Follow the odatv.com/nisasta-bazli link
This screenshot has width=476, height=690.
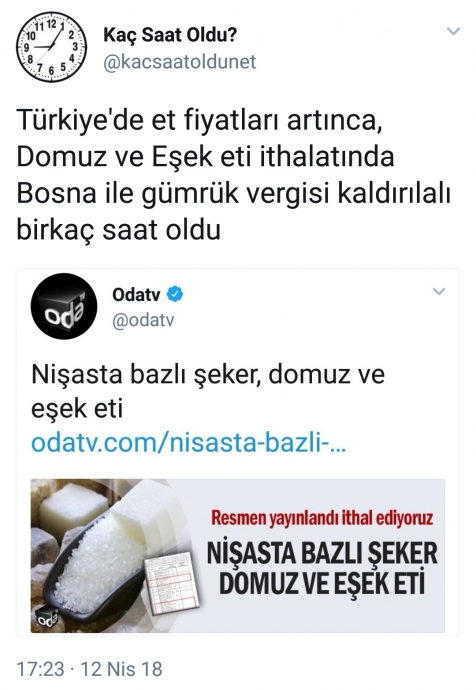click(189, 444)
